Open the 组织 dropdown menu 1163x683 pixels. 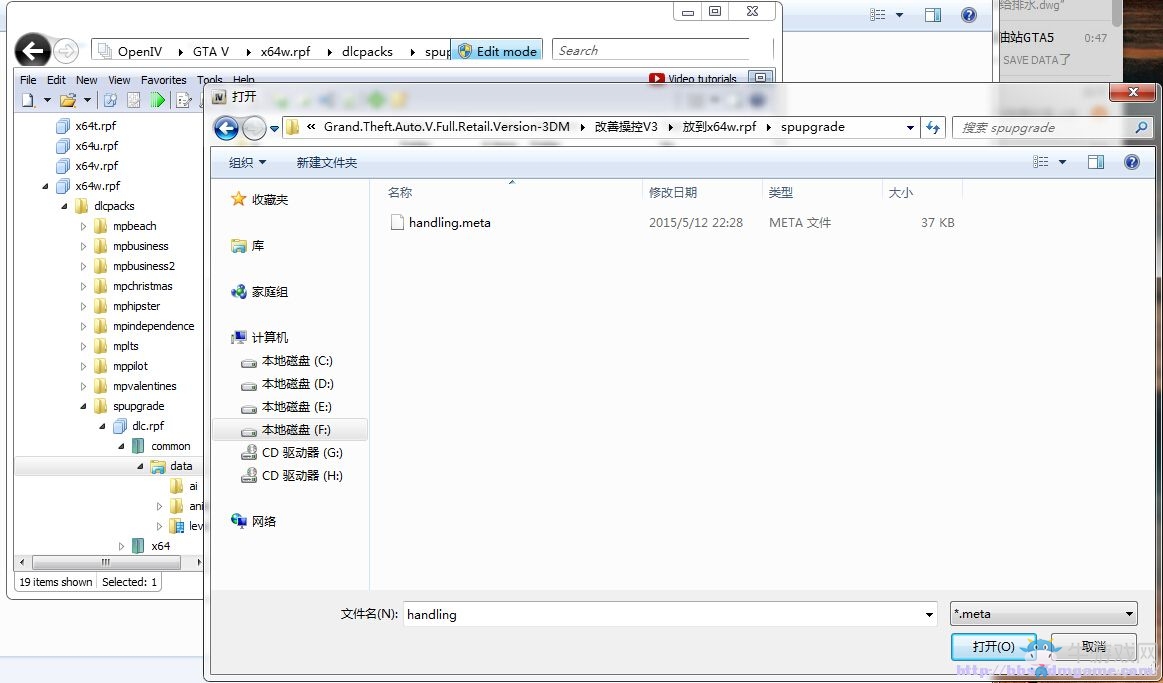click(x=248, y=162)
